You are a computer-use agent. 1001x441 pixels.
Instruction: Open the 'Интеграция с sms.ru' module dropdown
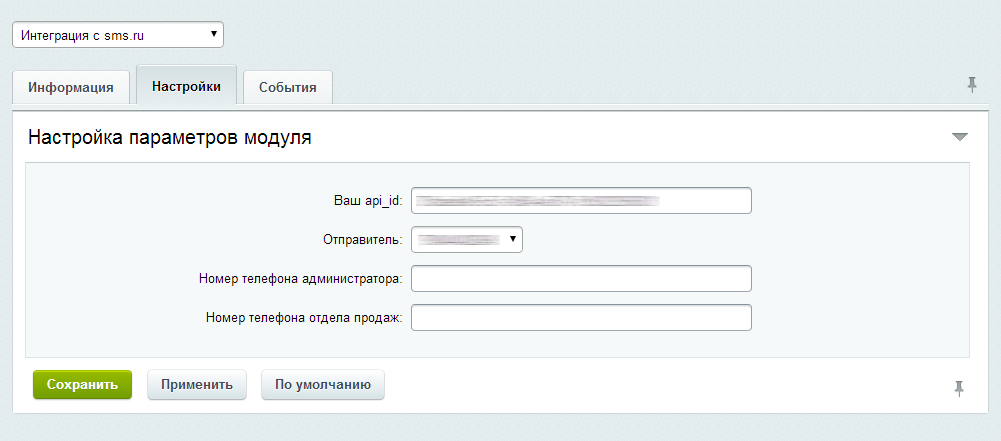click(117, 35)
